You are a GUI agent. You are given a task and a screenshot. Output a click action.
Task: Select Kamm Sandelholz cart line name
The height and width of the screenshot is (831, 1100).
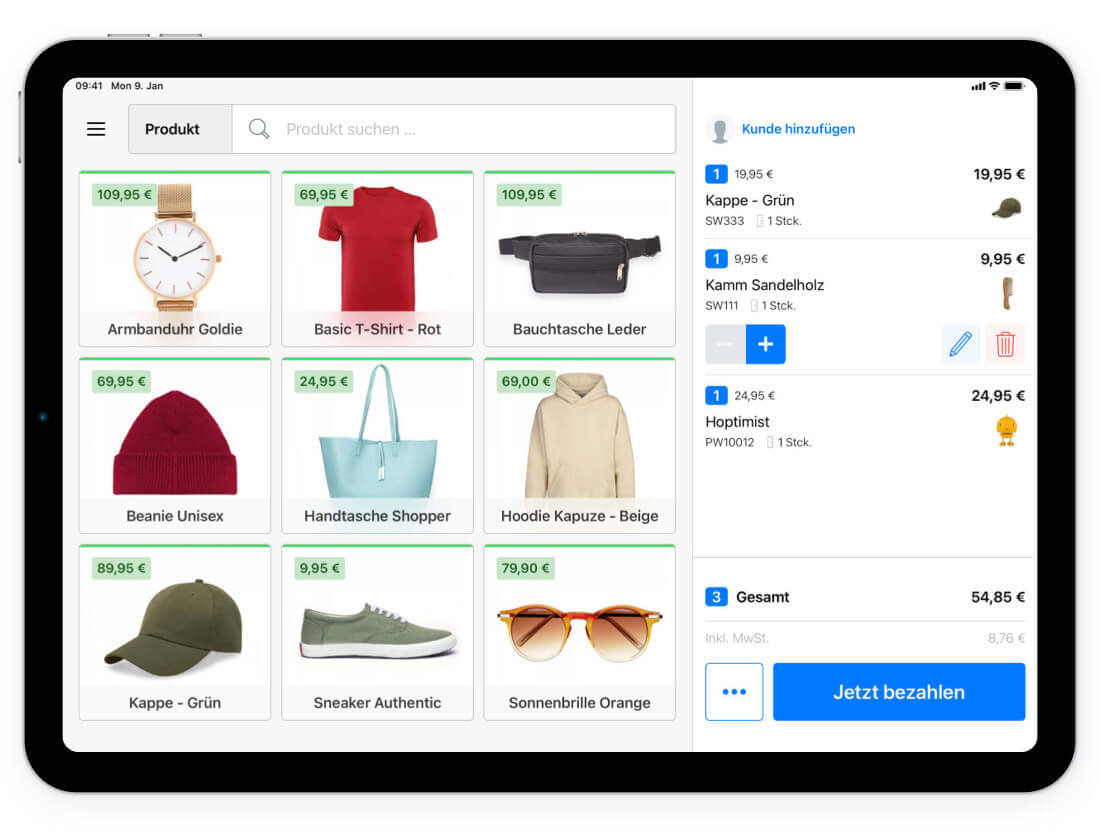765,285
